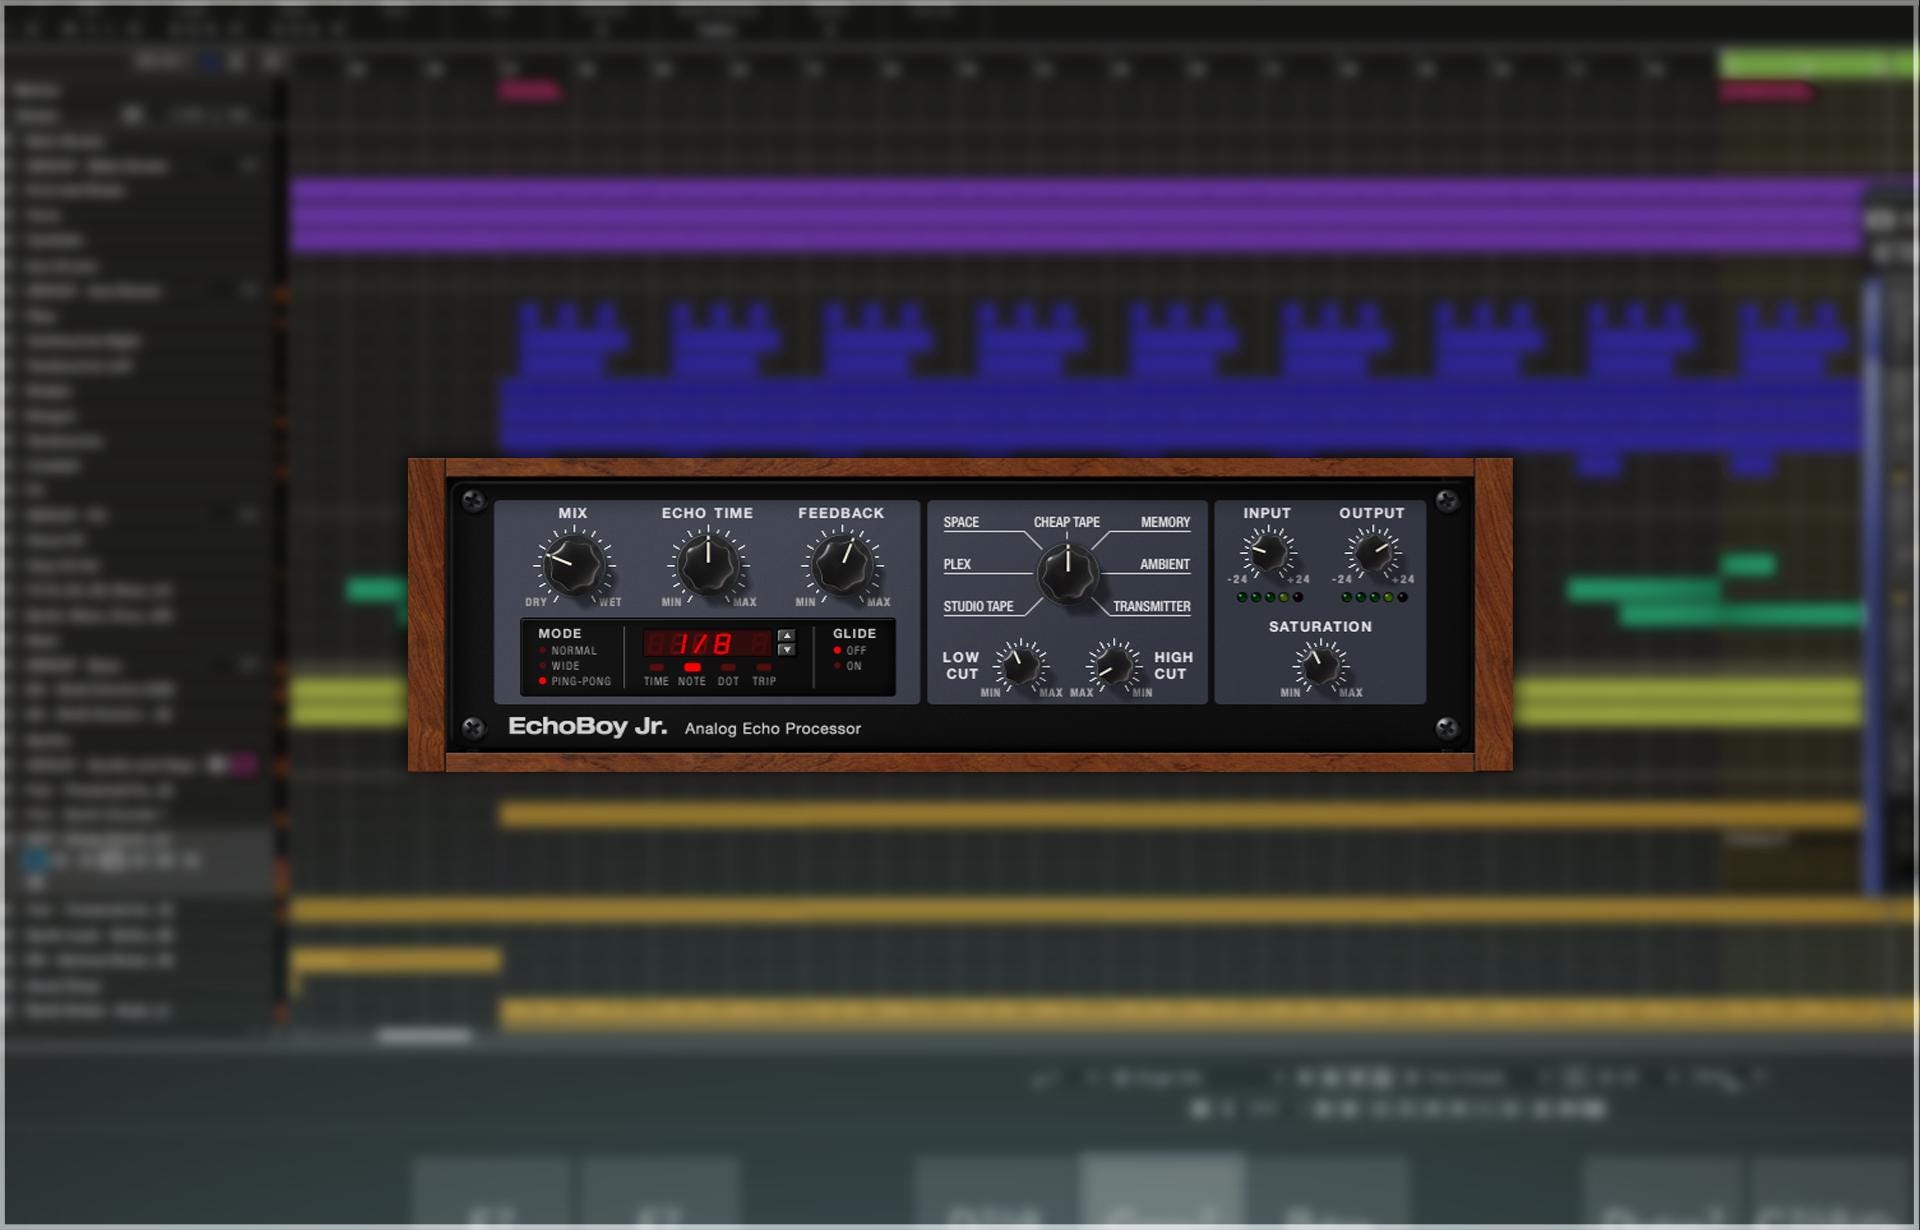Click the ECHO TIME knob
Image resolution: width=1920 pixels, height=1230 pixels.
tap(708, 564)
